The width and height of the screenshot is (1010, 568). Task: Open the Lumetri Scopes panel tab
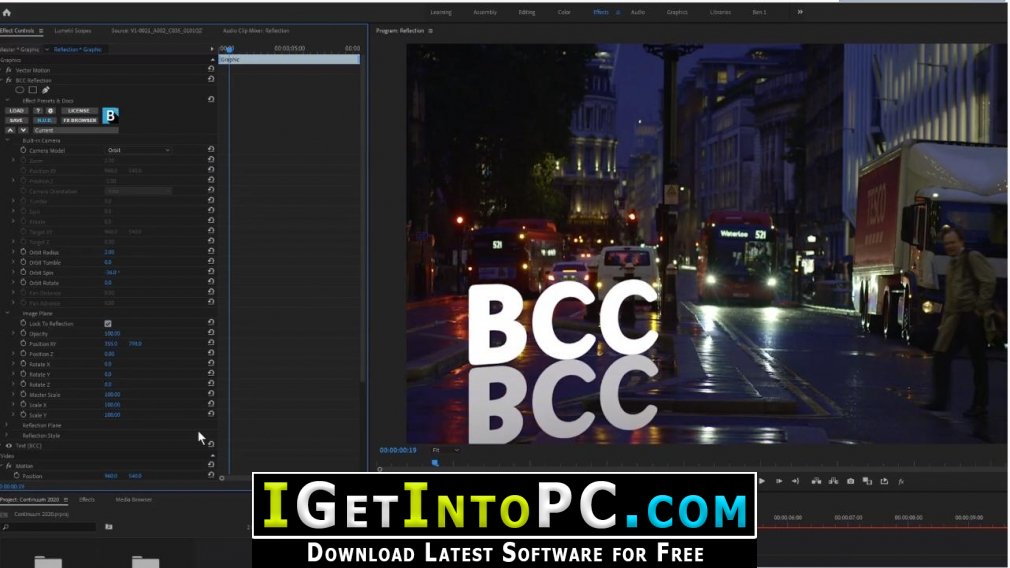(73, 31)
